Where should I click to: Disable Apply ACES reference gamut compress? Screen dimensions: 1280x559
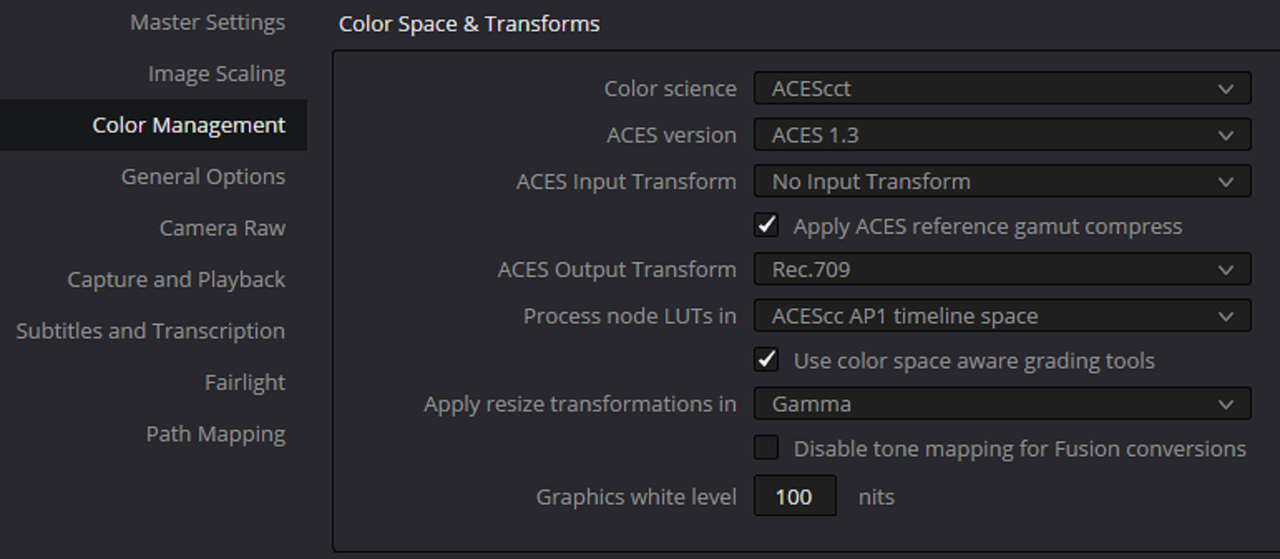pyautogui.click(x=767, y=226)
